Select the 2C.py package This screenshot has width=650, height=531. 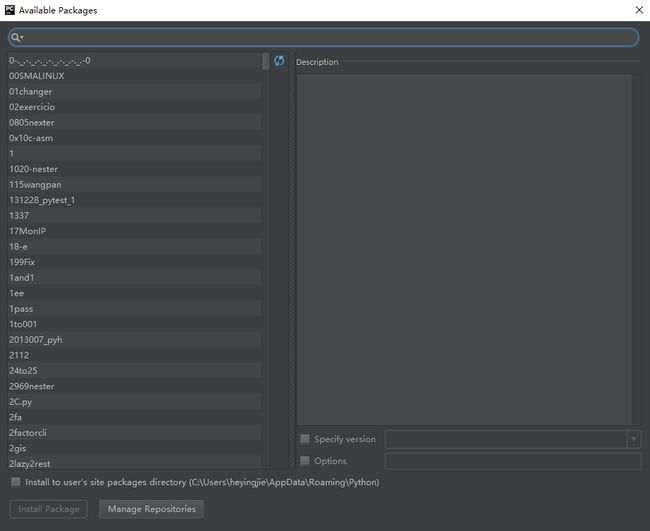tap(135, 402)
